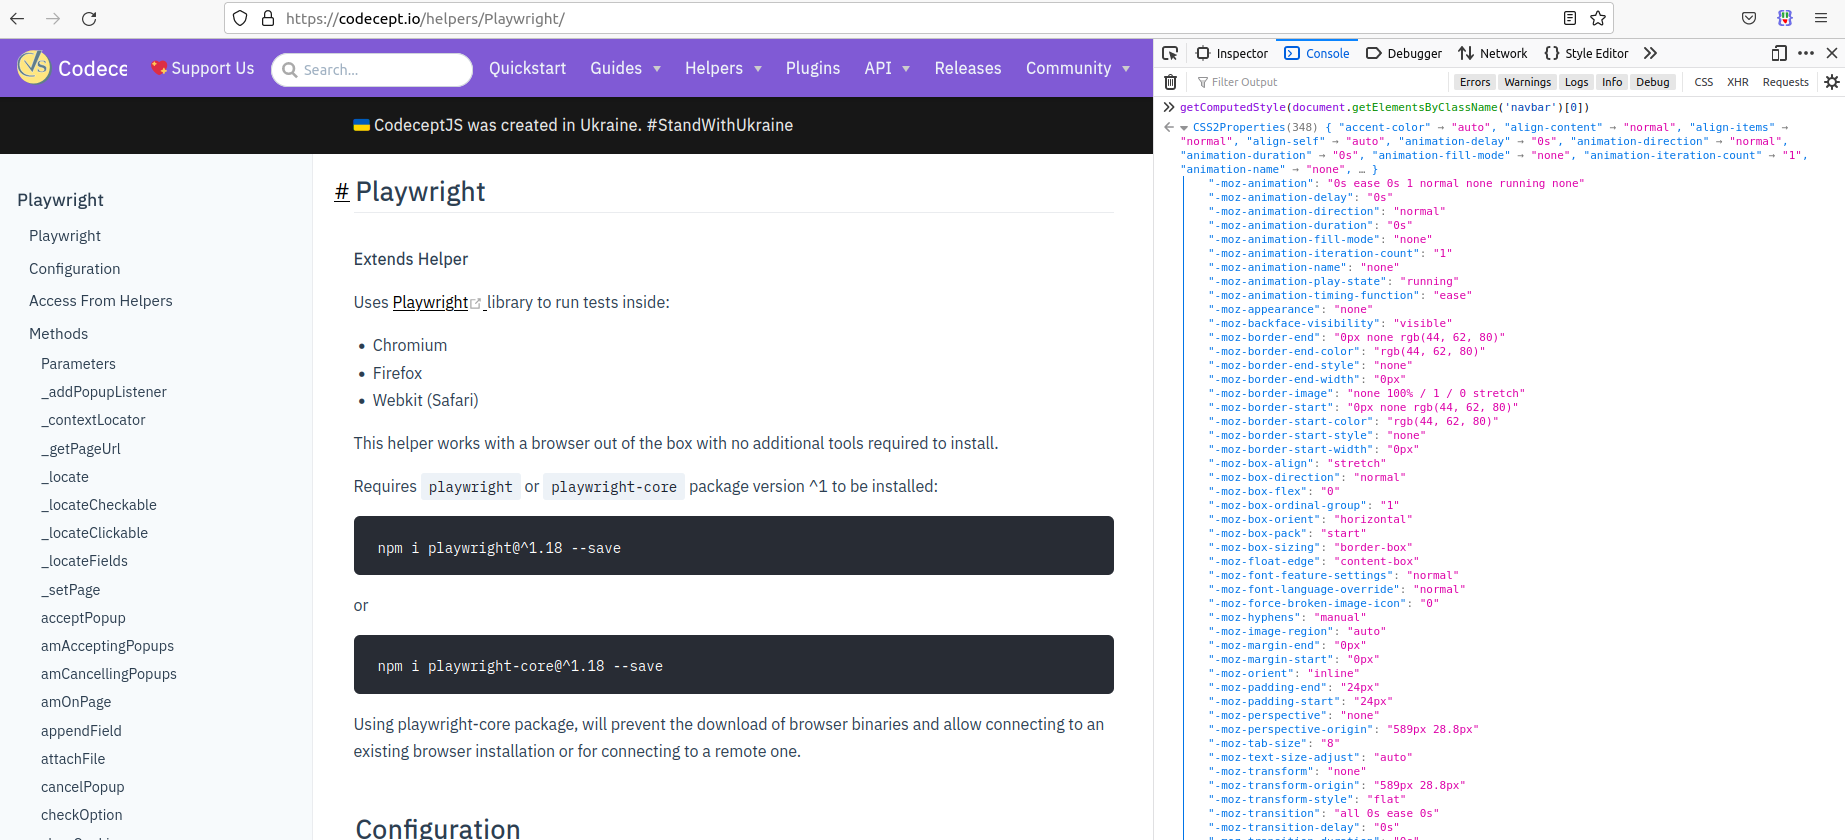Toggle reader view icon in address bar
Screen dimensions: 1845x840
(x=1570, y=19)
